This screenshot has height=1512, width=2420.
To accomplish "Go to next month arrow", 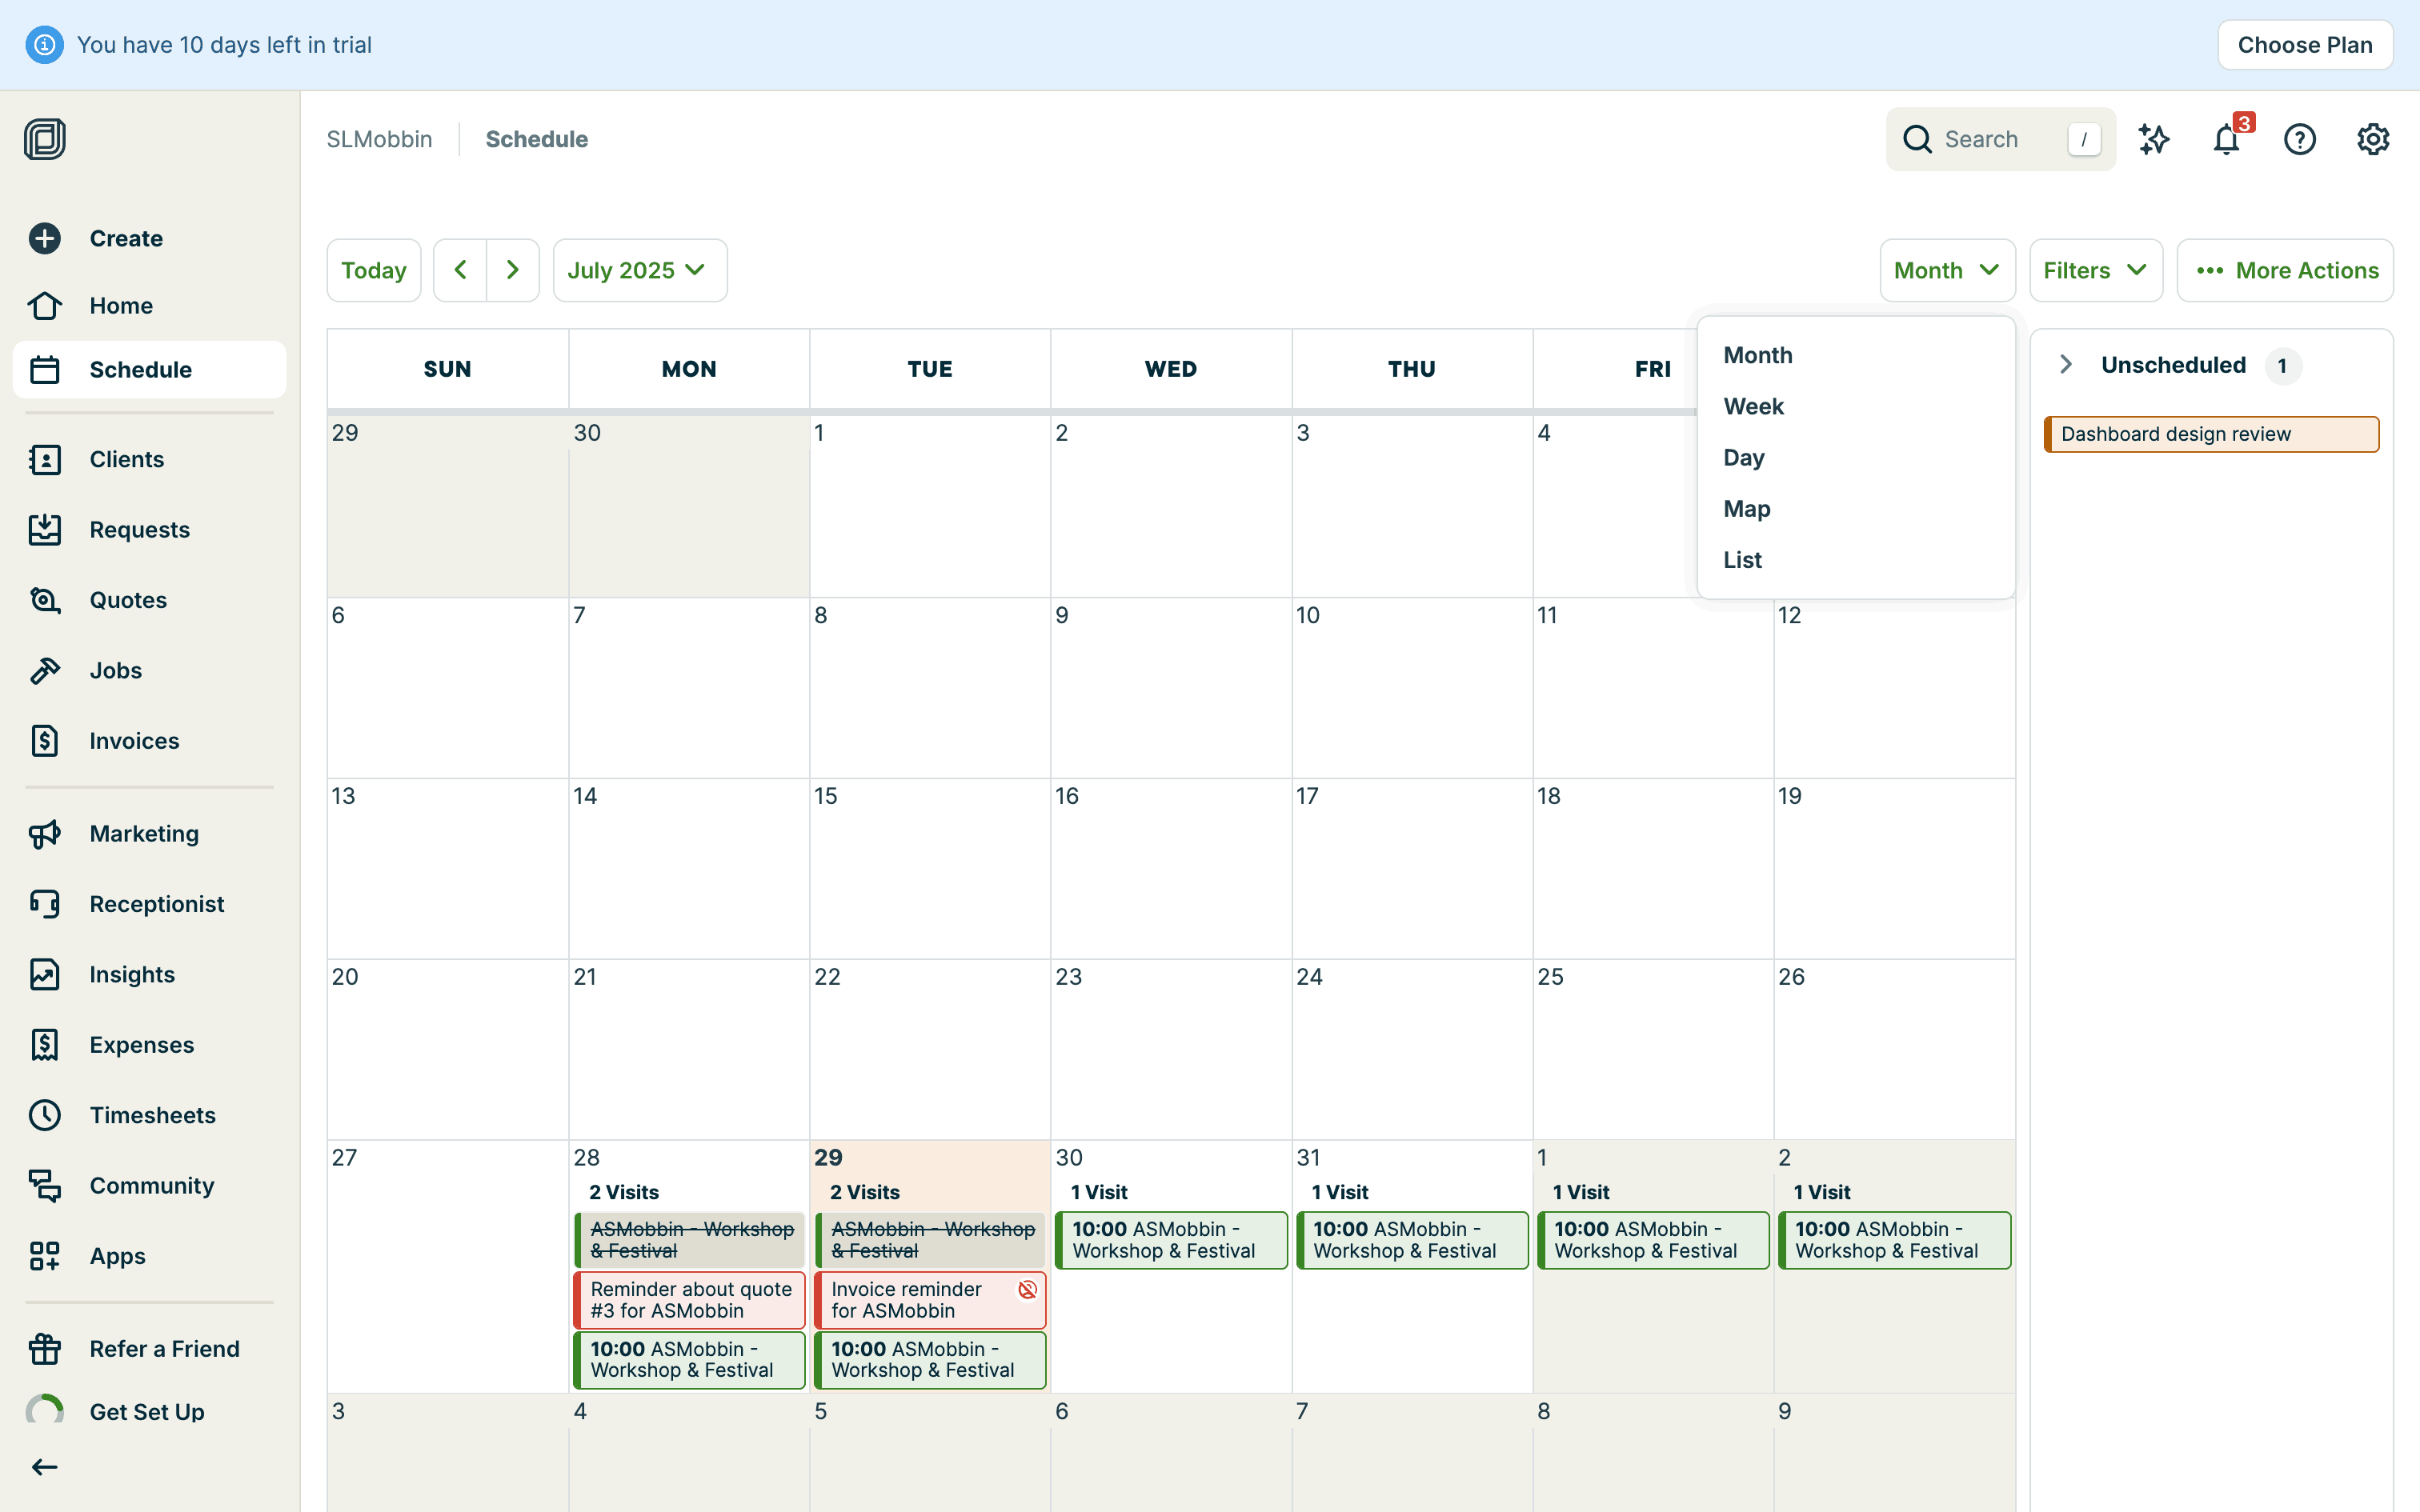I will [513, 270].
